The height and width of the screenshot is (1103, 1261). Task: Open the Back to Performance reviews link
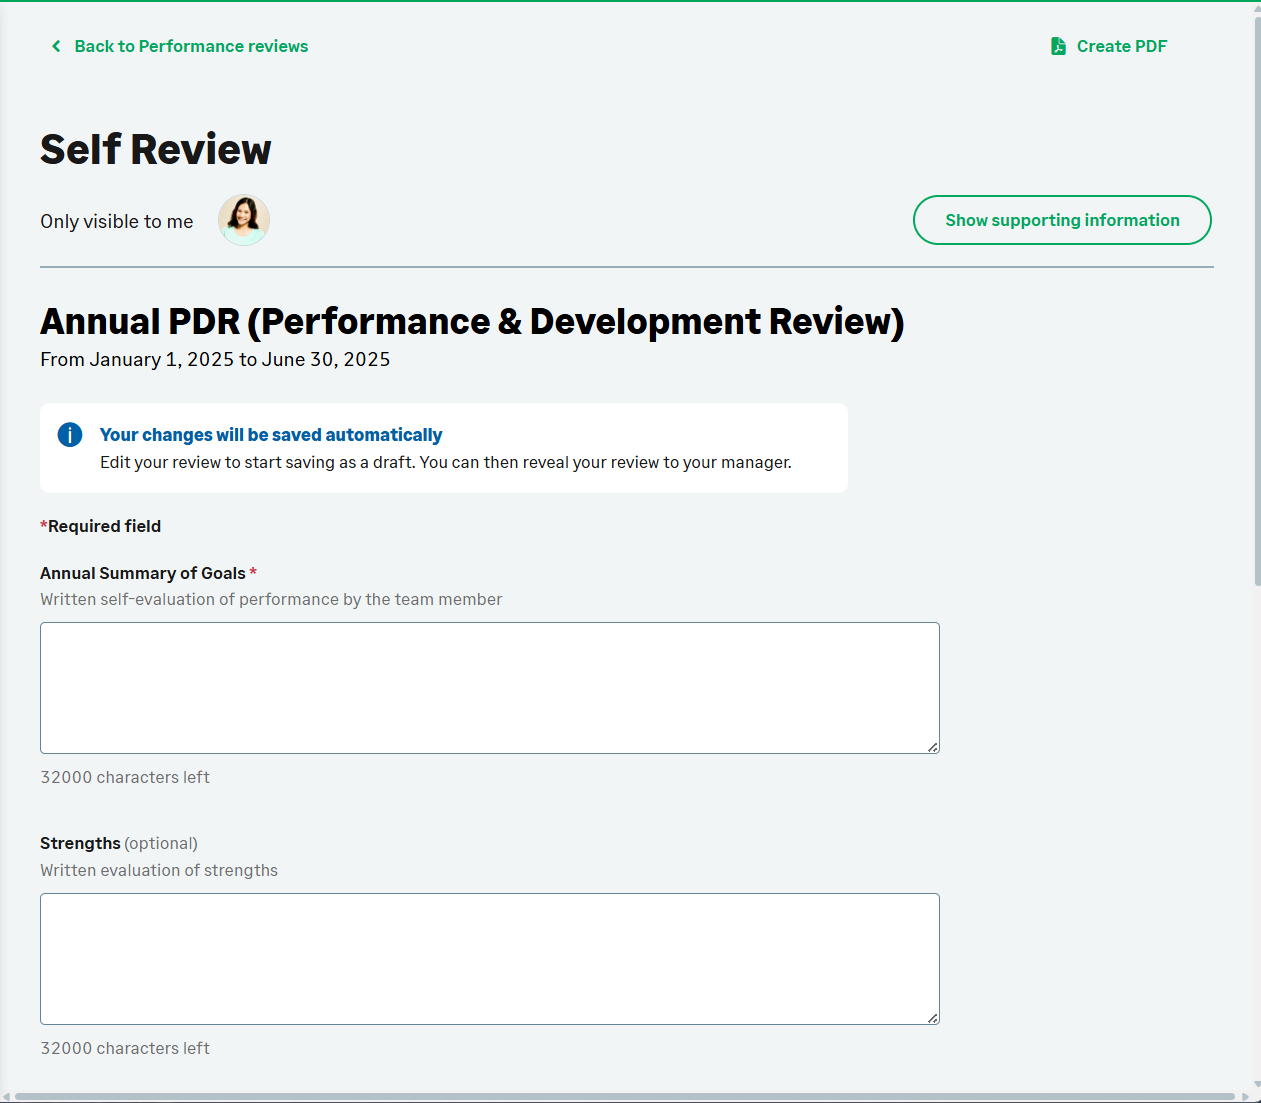pyautogui.click(x=191, y=46)
